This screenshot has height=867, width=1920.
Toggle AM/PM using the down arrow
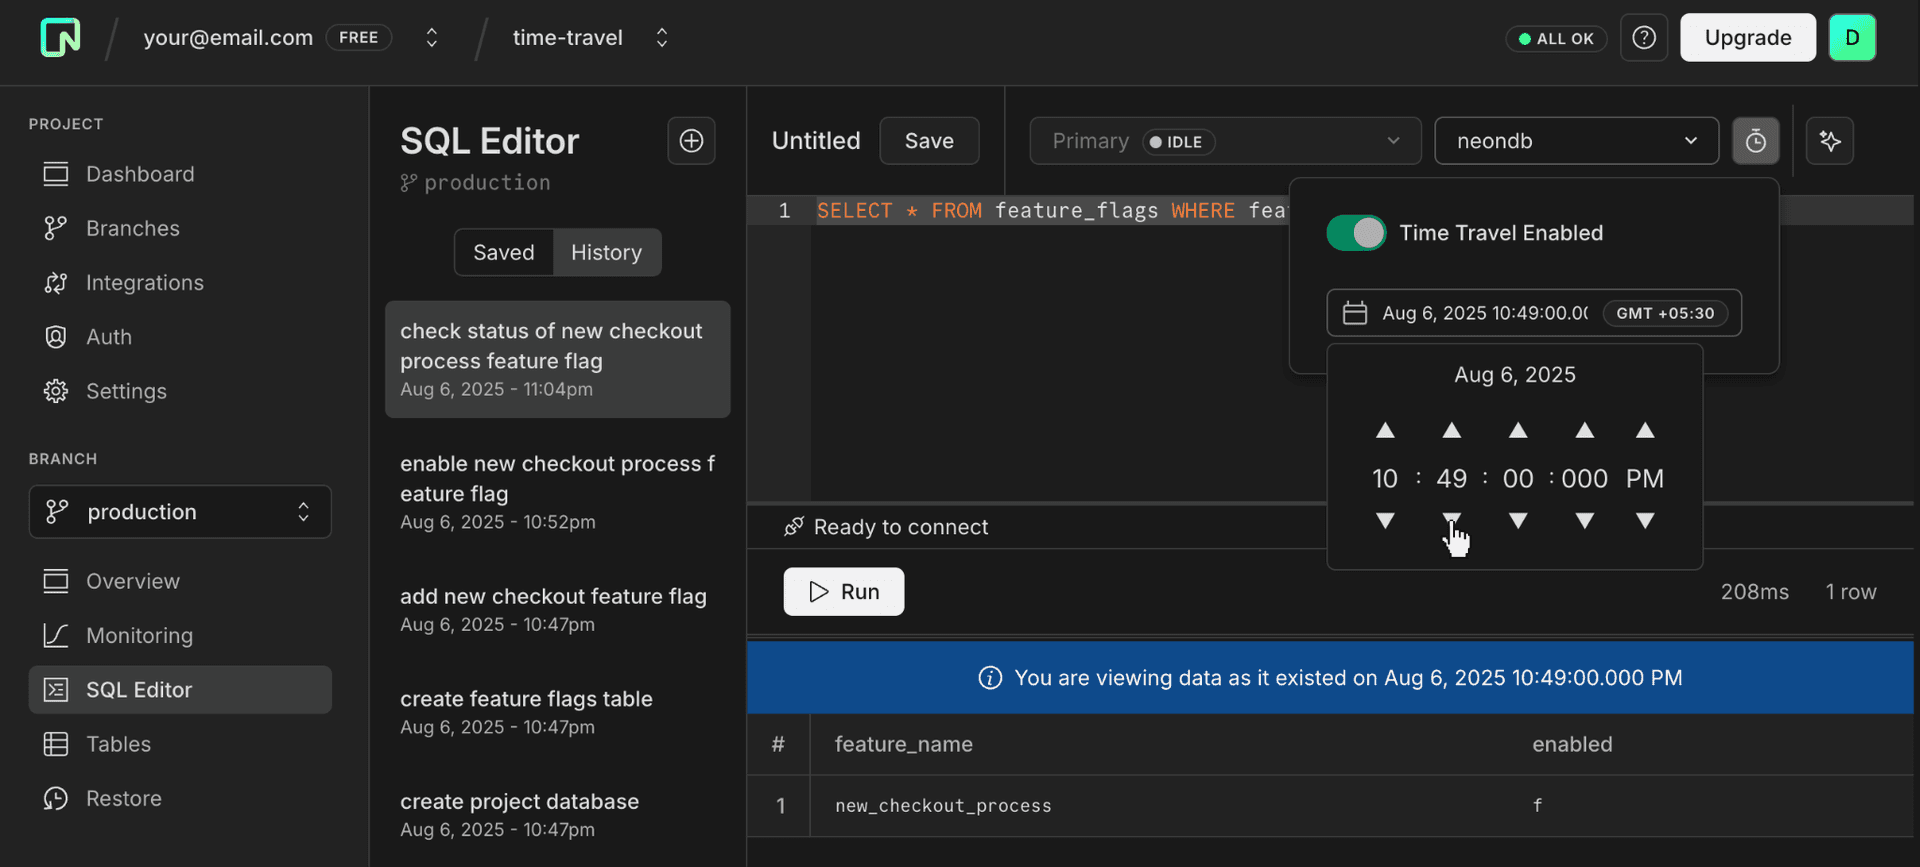[1645, 521]
